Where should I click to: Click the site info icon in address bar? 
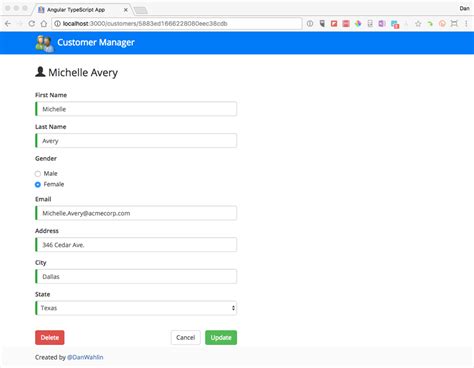pos(57,24)
